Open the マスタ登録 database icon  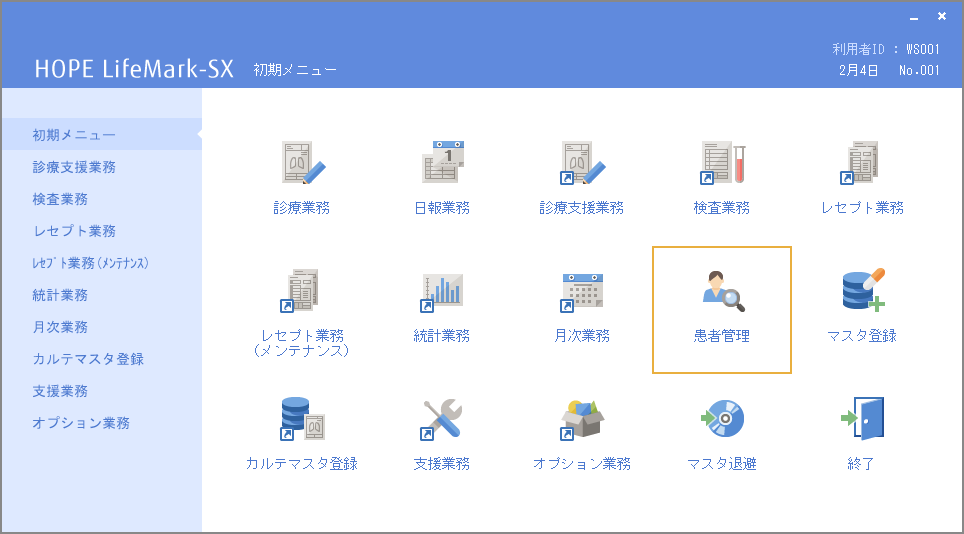[863, 290]
